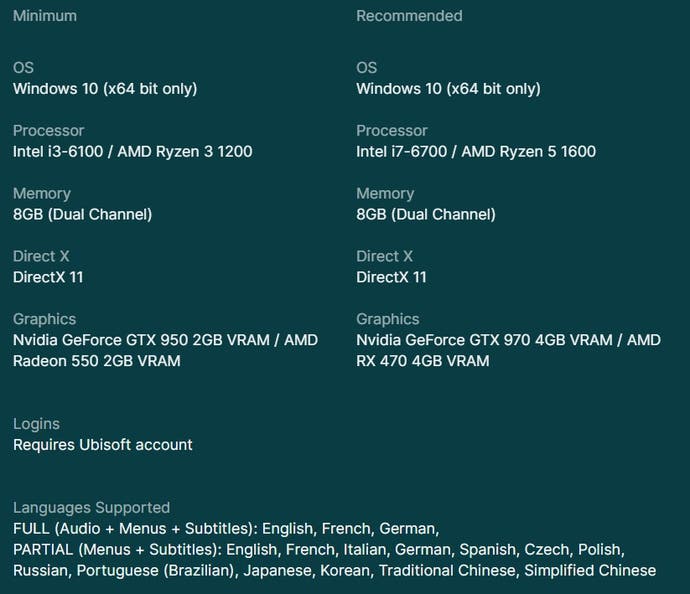Click DirectX 11 under Minimum column
This screenshot has width=690, height=594.
48,277
